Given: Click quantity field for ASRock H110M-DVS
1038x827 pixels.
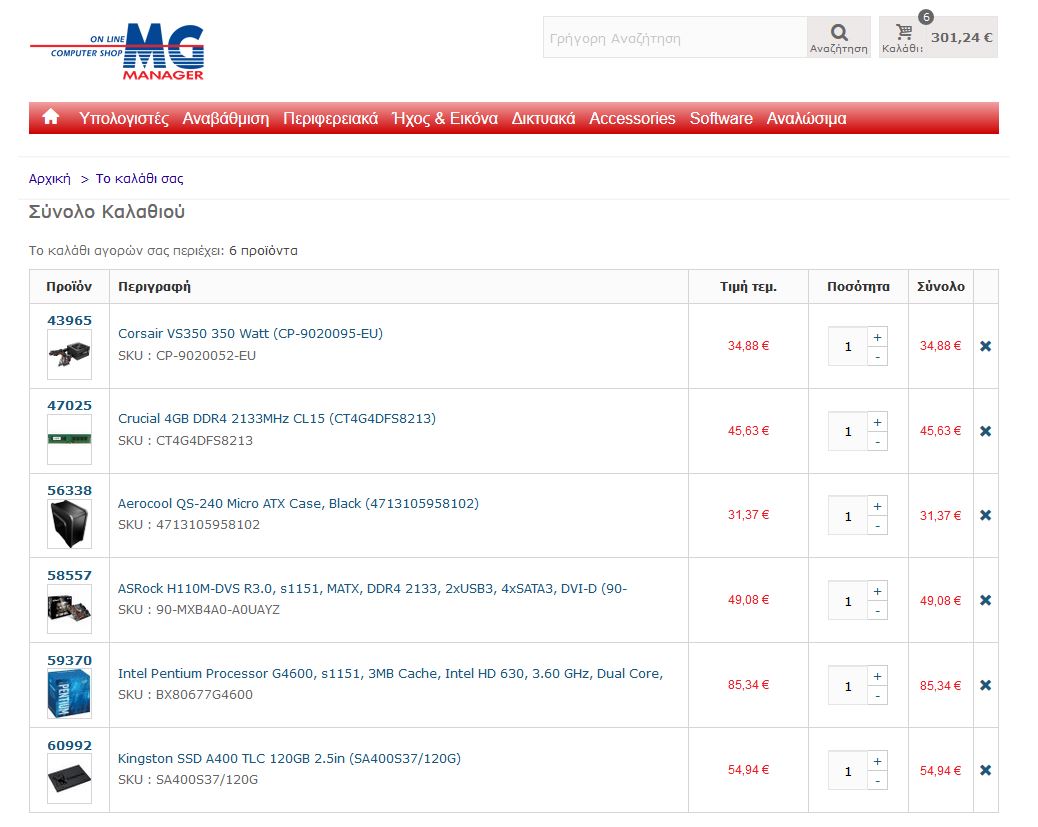Looking at the screenshot, I should (848, 601).
